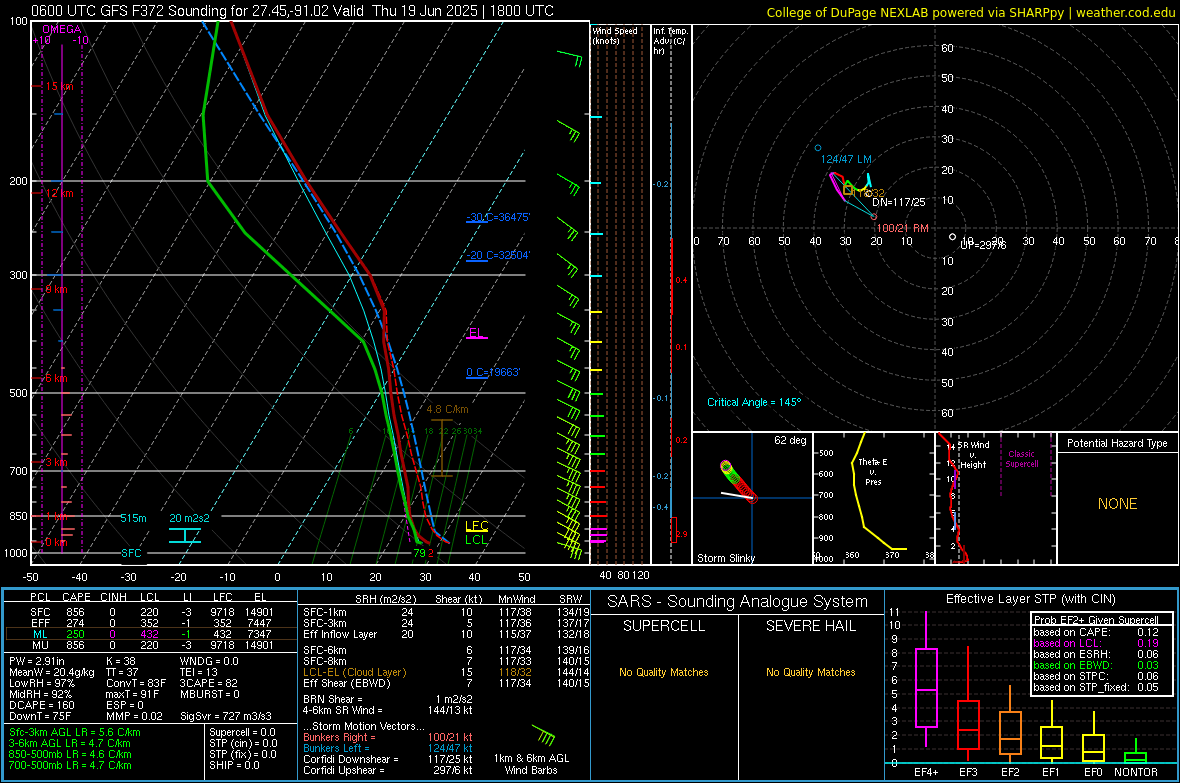Screen dimensions: 1180x783
Task: Click the SR Wind v. Height label
Action: (973, 455)
